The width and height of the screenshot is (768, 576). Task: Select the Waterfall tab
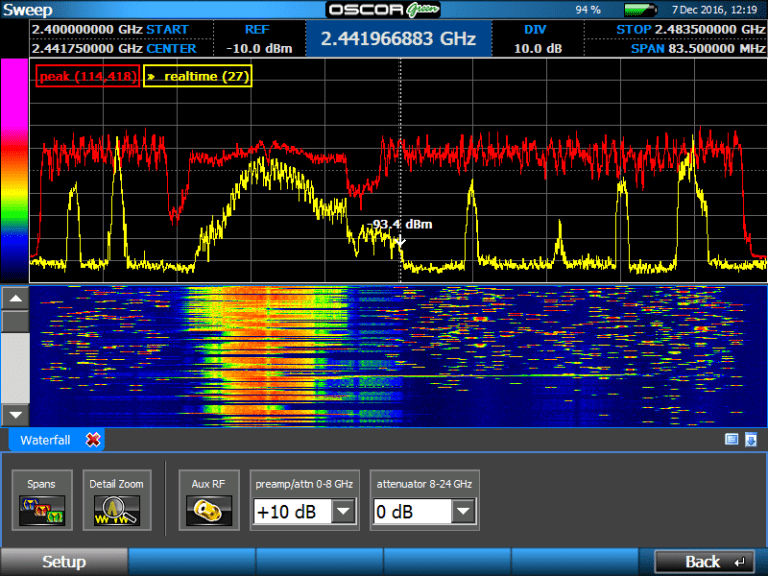pyautogui.click(x=46, y=440)
